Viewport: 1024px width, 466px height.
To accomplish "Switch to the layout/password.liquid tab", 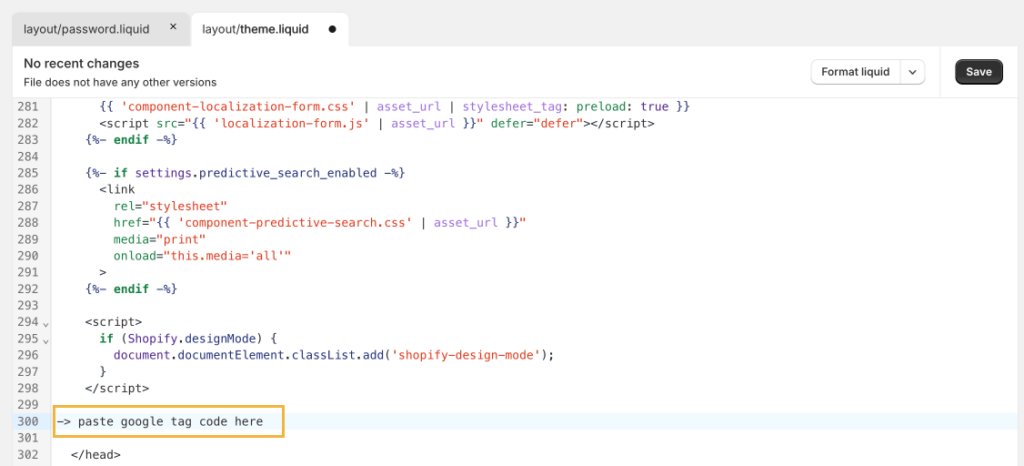I will click(x=86, y=29).
